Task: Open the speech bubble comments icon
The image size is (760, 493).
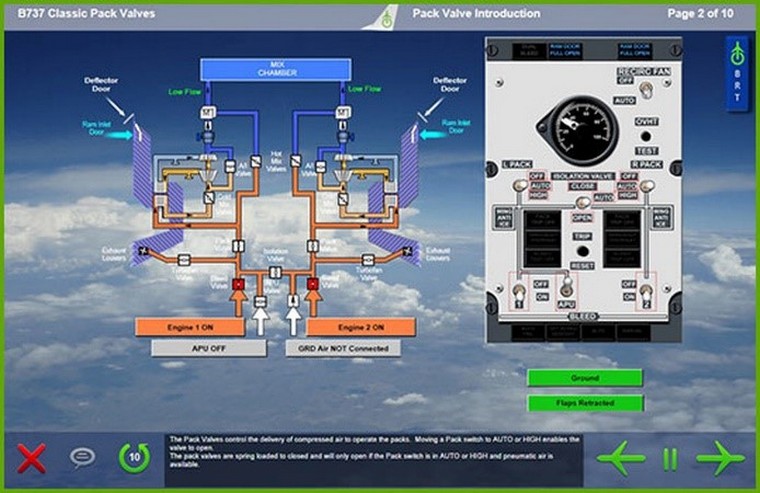Action: click(82, 458)
